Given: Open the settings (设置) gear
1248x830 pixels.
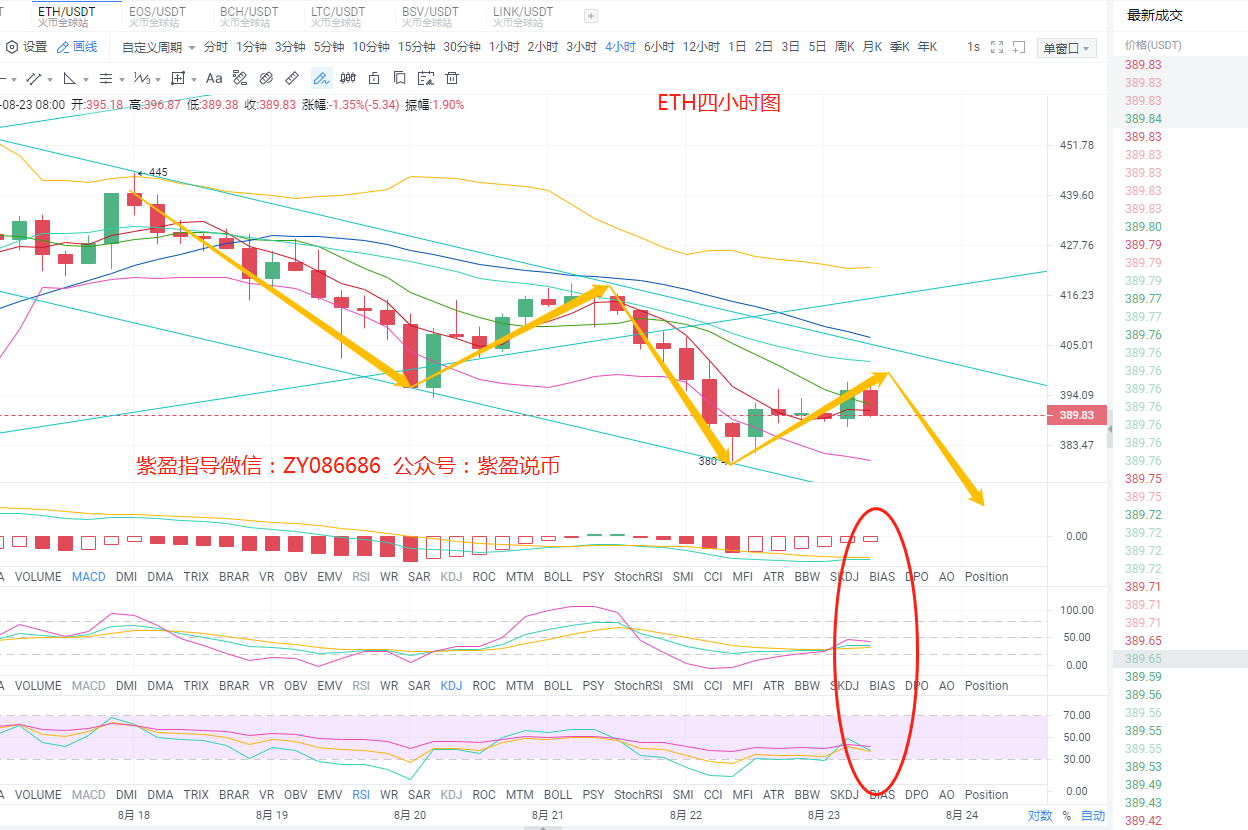Looking at the screenshot, I should point(26,47).
